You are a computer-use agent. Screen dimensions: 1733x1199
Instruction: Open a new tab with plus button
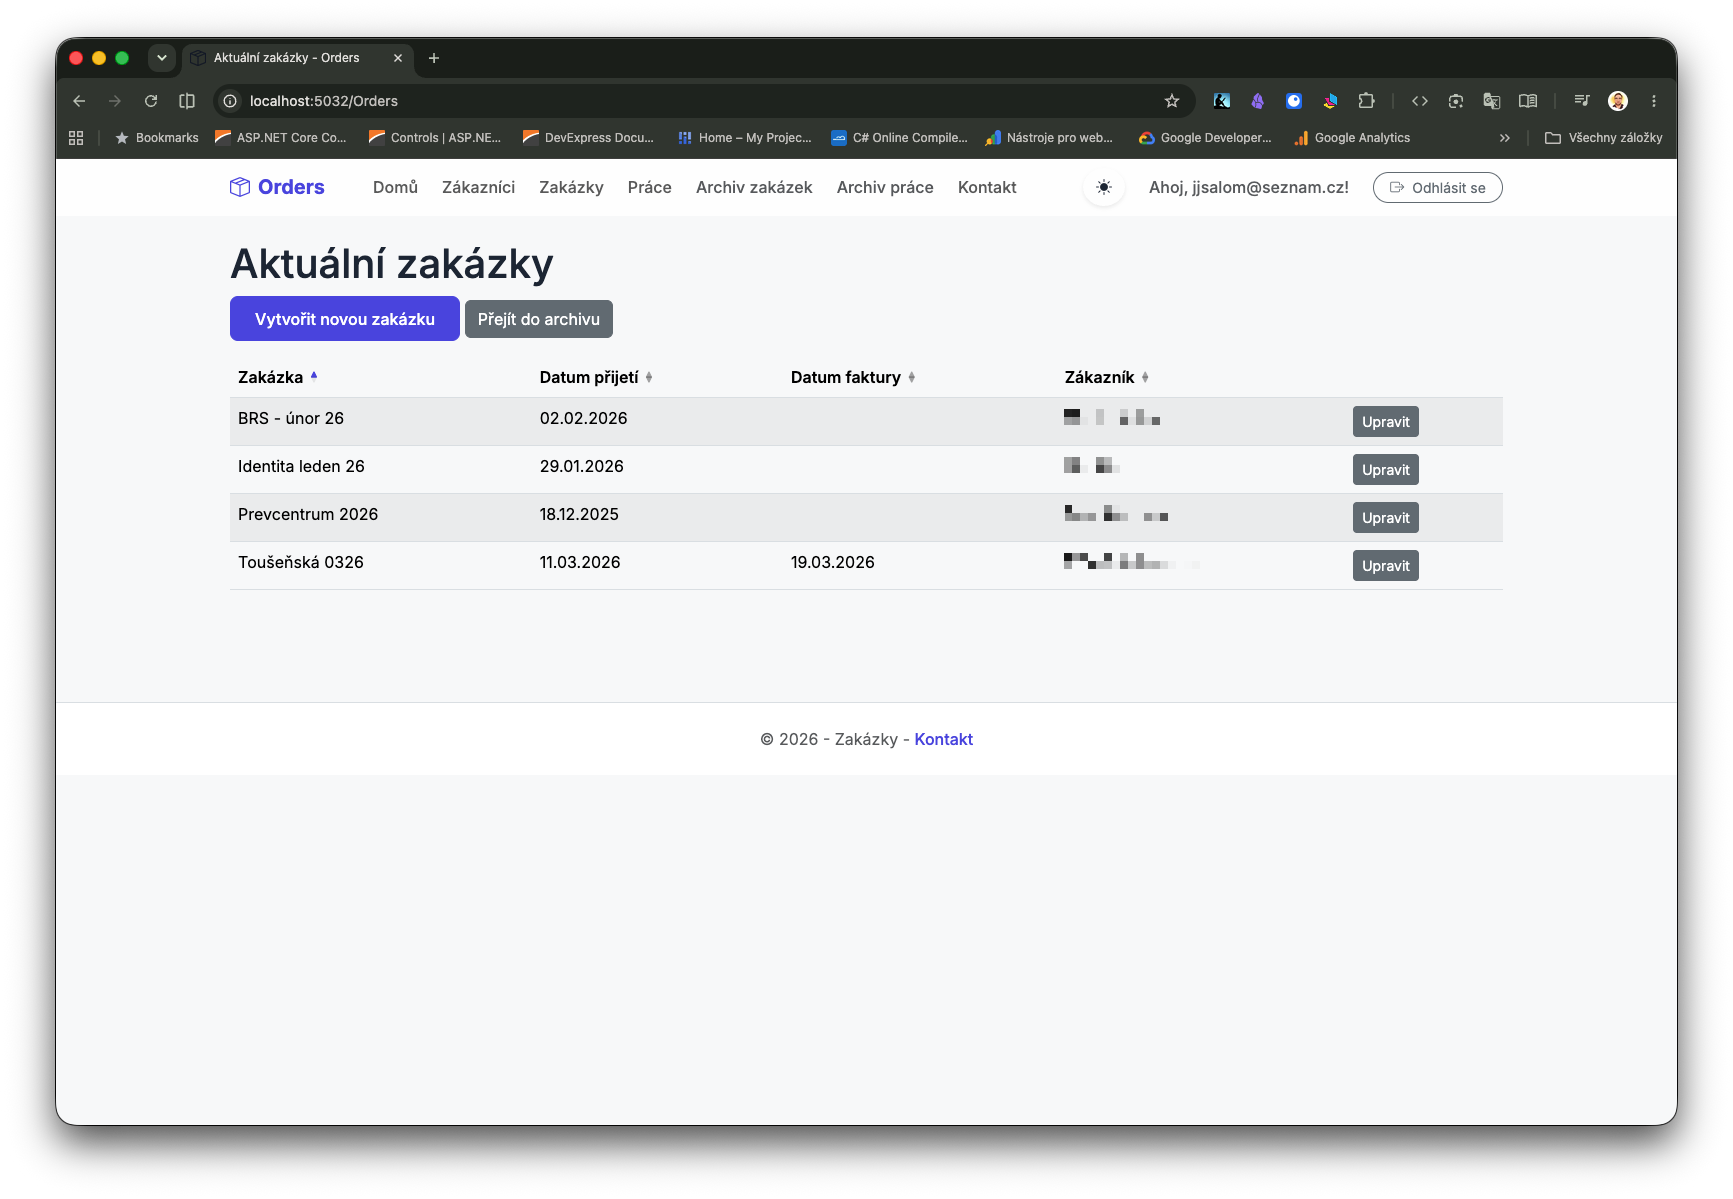coord(434,58)
